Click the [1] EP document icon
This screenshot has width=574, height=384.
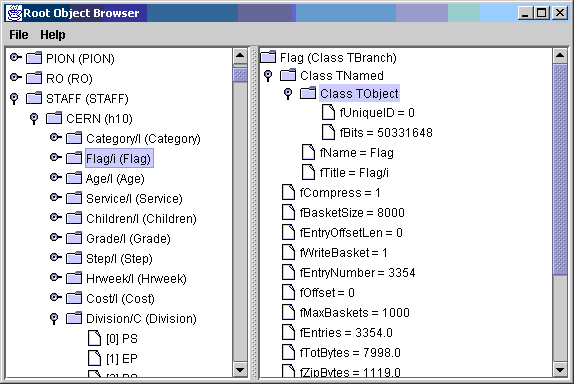click(x=94, y=358)
